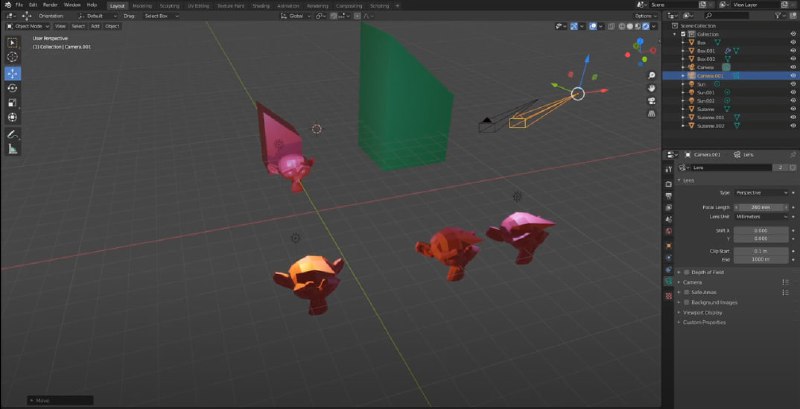Open the viewport Object menu
The height and width of the screenshot is (409, 800).
112,26
